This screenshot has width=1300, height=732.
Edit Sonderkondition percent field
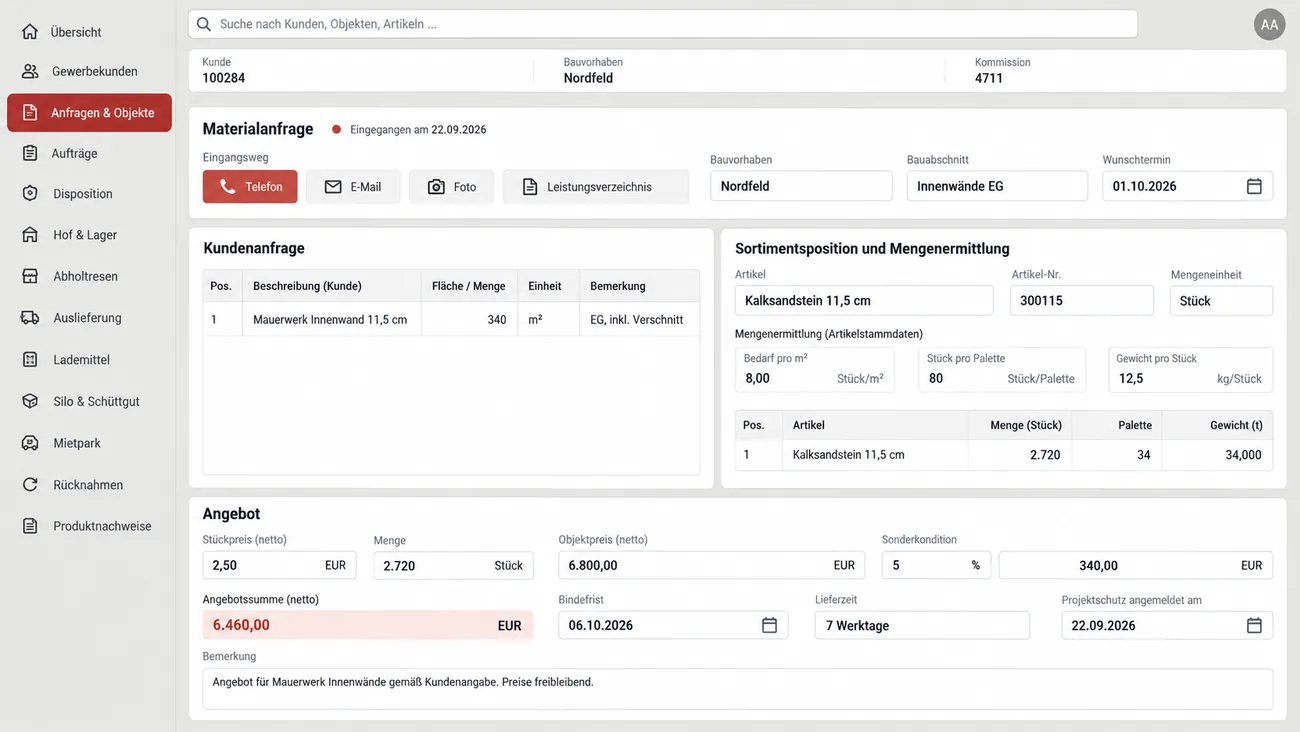click(936, 565)
